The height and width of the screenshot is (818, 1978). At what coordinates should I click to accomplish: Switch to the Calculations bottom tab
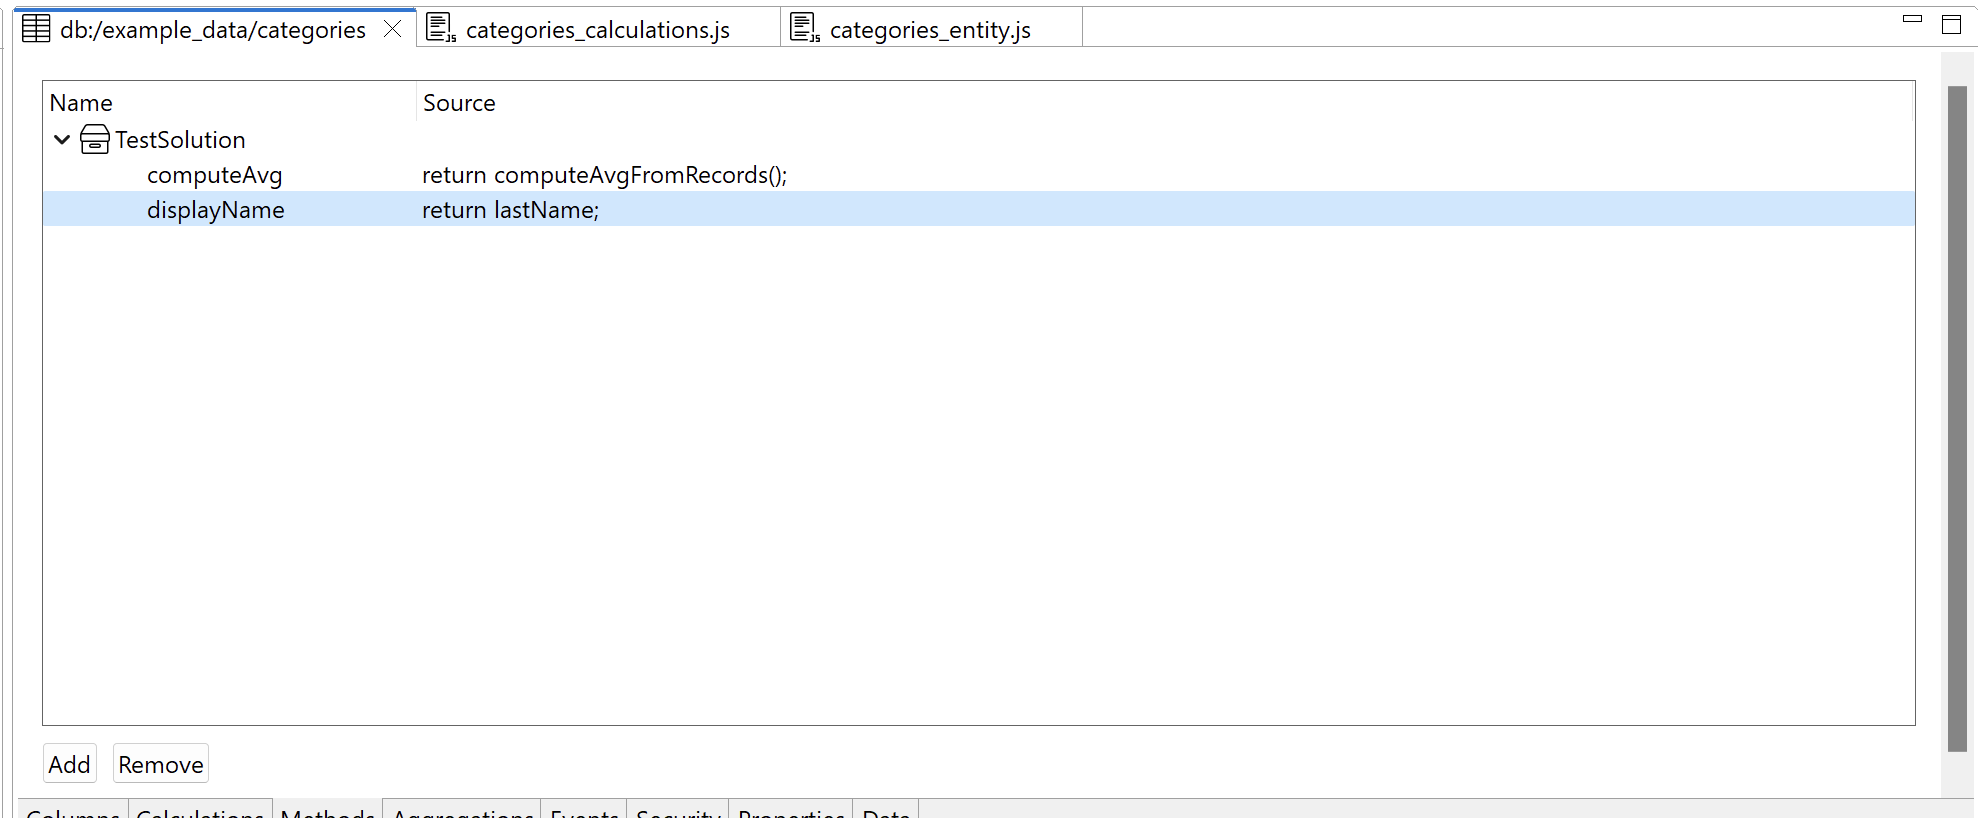[x=200, y=811]
